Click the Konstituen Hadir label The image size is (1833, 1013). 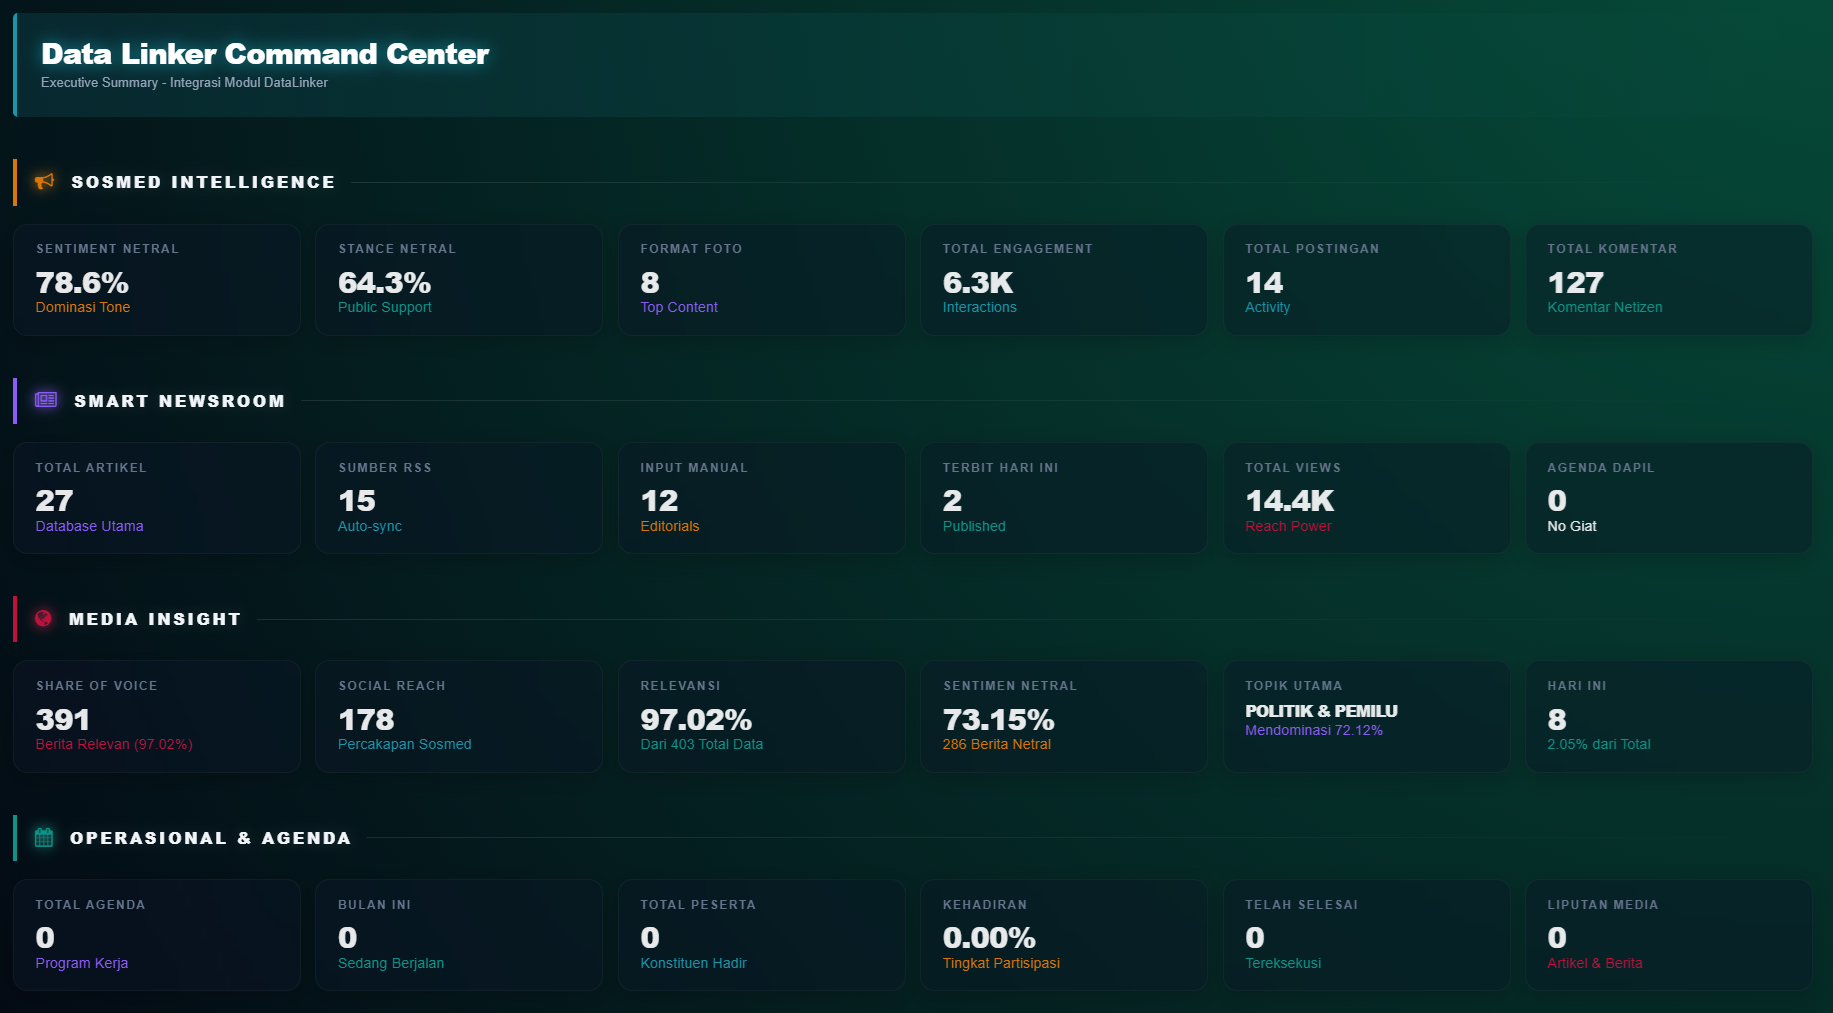click(694, 964)
